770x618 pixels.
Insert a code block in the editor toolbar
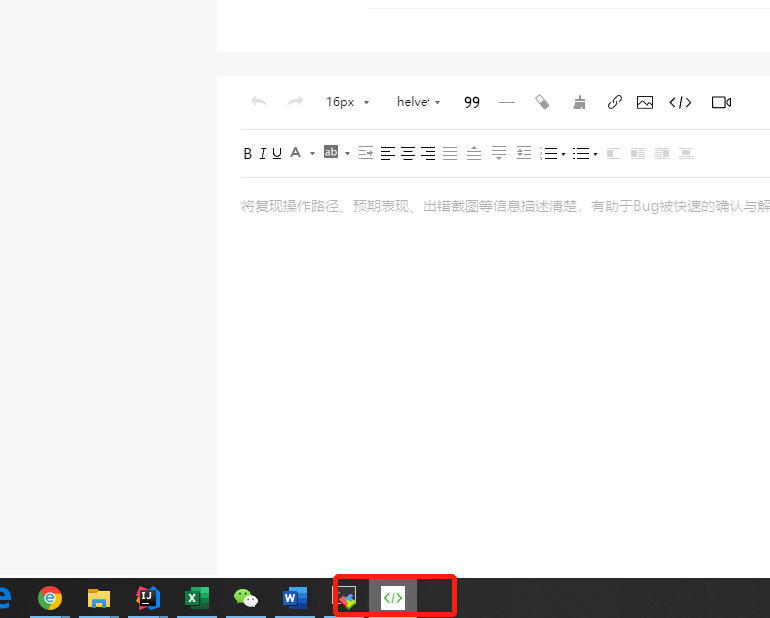click(680, 102)
